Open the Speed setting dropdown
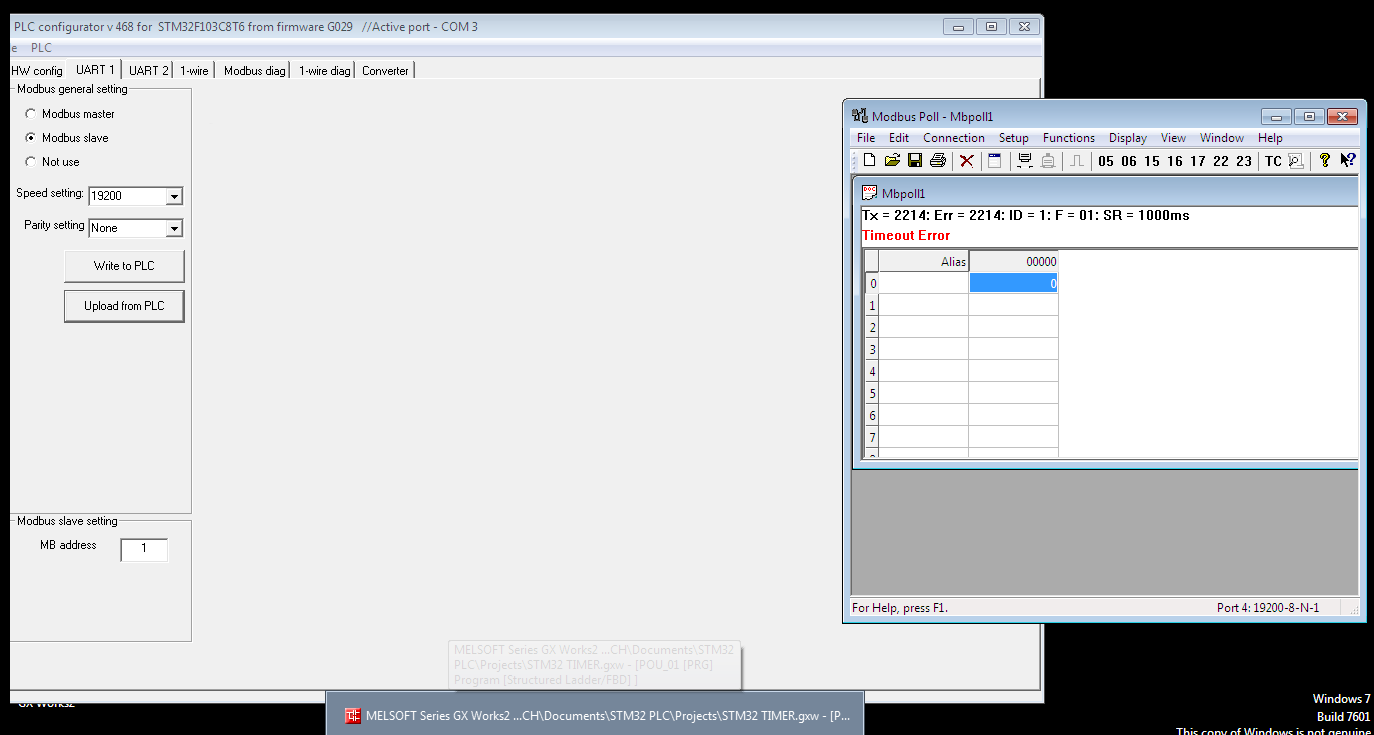 tap(174, 197)
